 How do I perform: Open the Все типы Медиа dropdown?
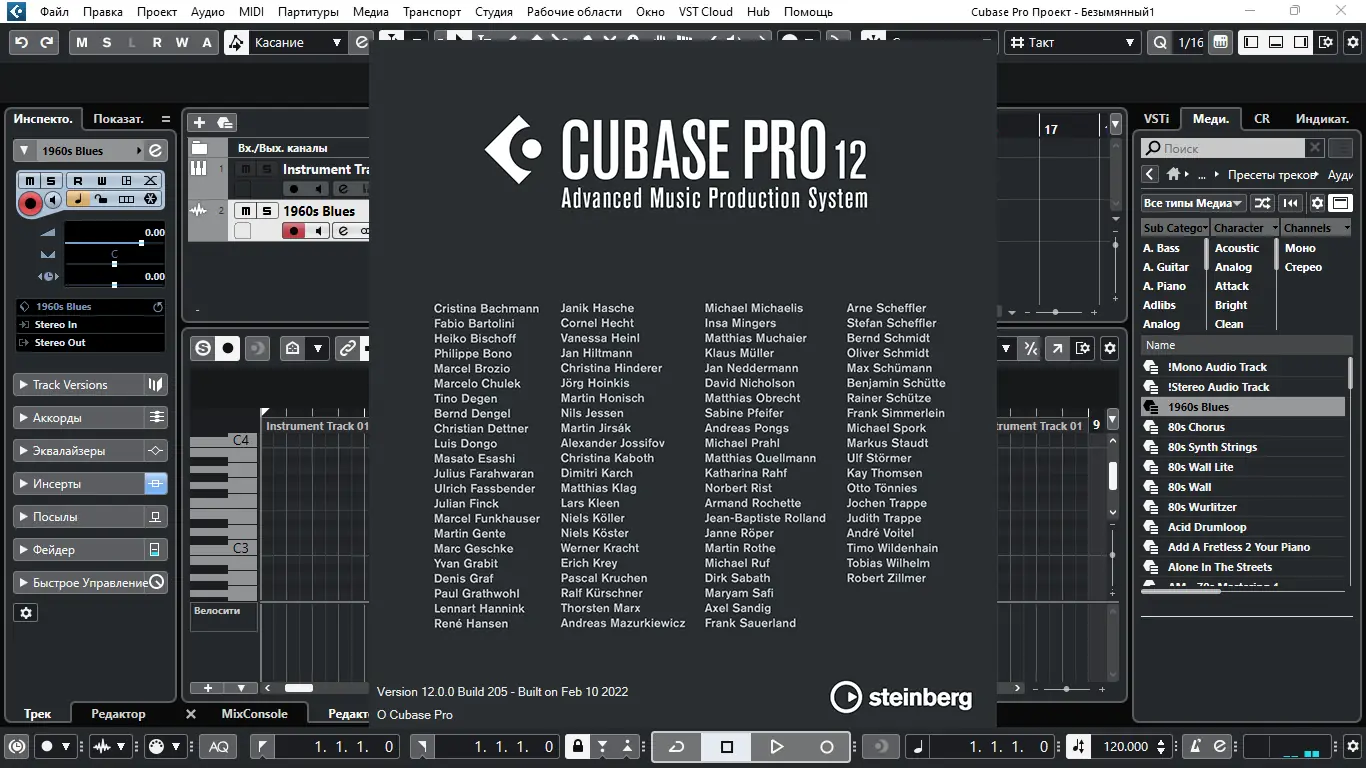tap(1194, 203)
